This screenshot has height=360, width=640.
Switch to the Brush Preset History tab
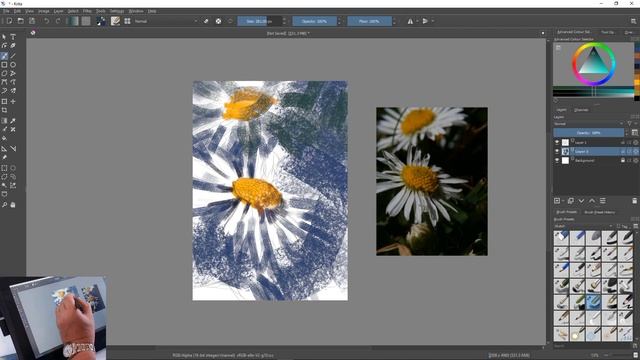point(599,212)
